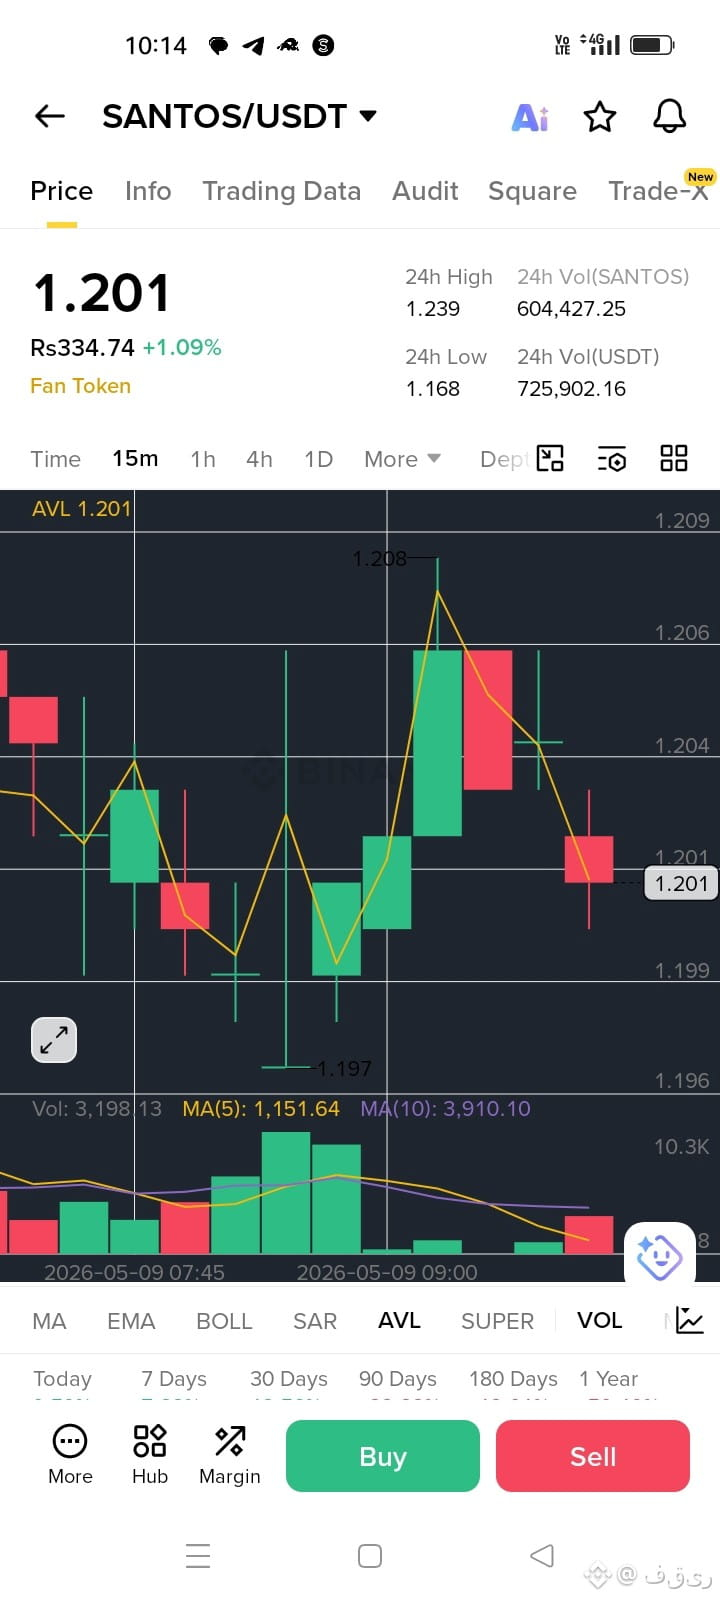
Task: Toggle the BOLL indicator
Action: pos(224,1321)
